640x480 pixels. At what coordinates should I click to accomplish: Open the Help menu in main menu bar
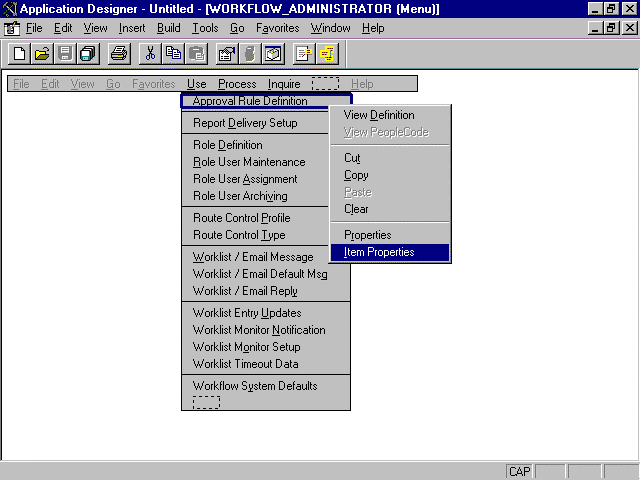(373, 28)
